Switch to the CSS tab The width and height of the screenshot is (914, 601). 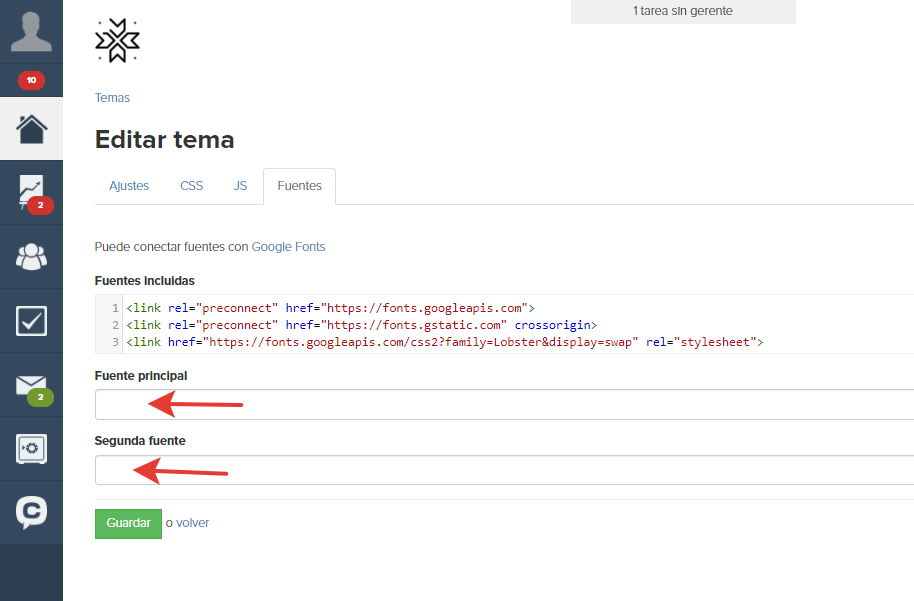pos(191,186)
